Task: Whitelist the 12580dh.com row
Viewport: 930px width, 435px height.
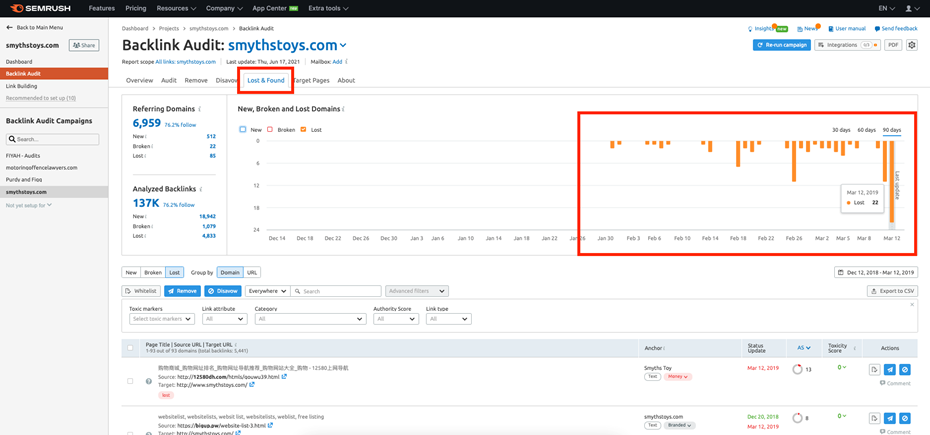Action: 874,369
